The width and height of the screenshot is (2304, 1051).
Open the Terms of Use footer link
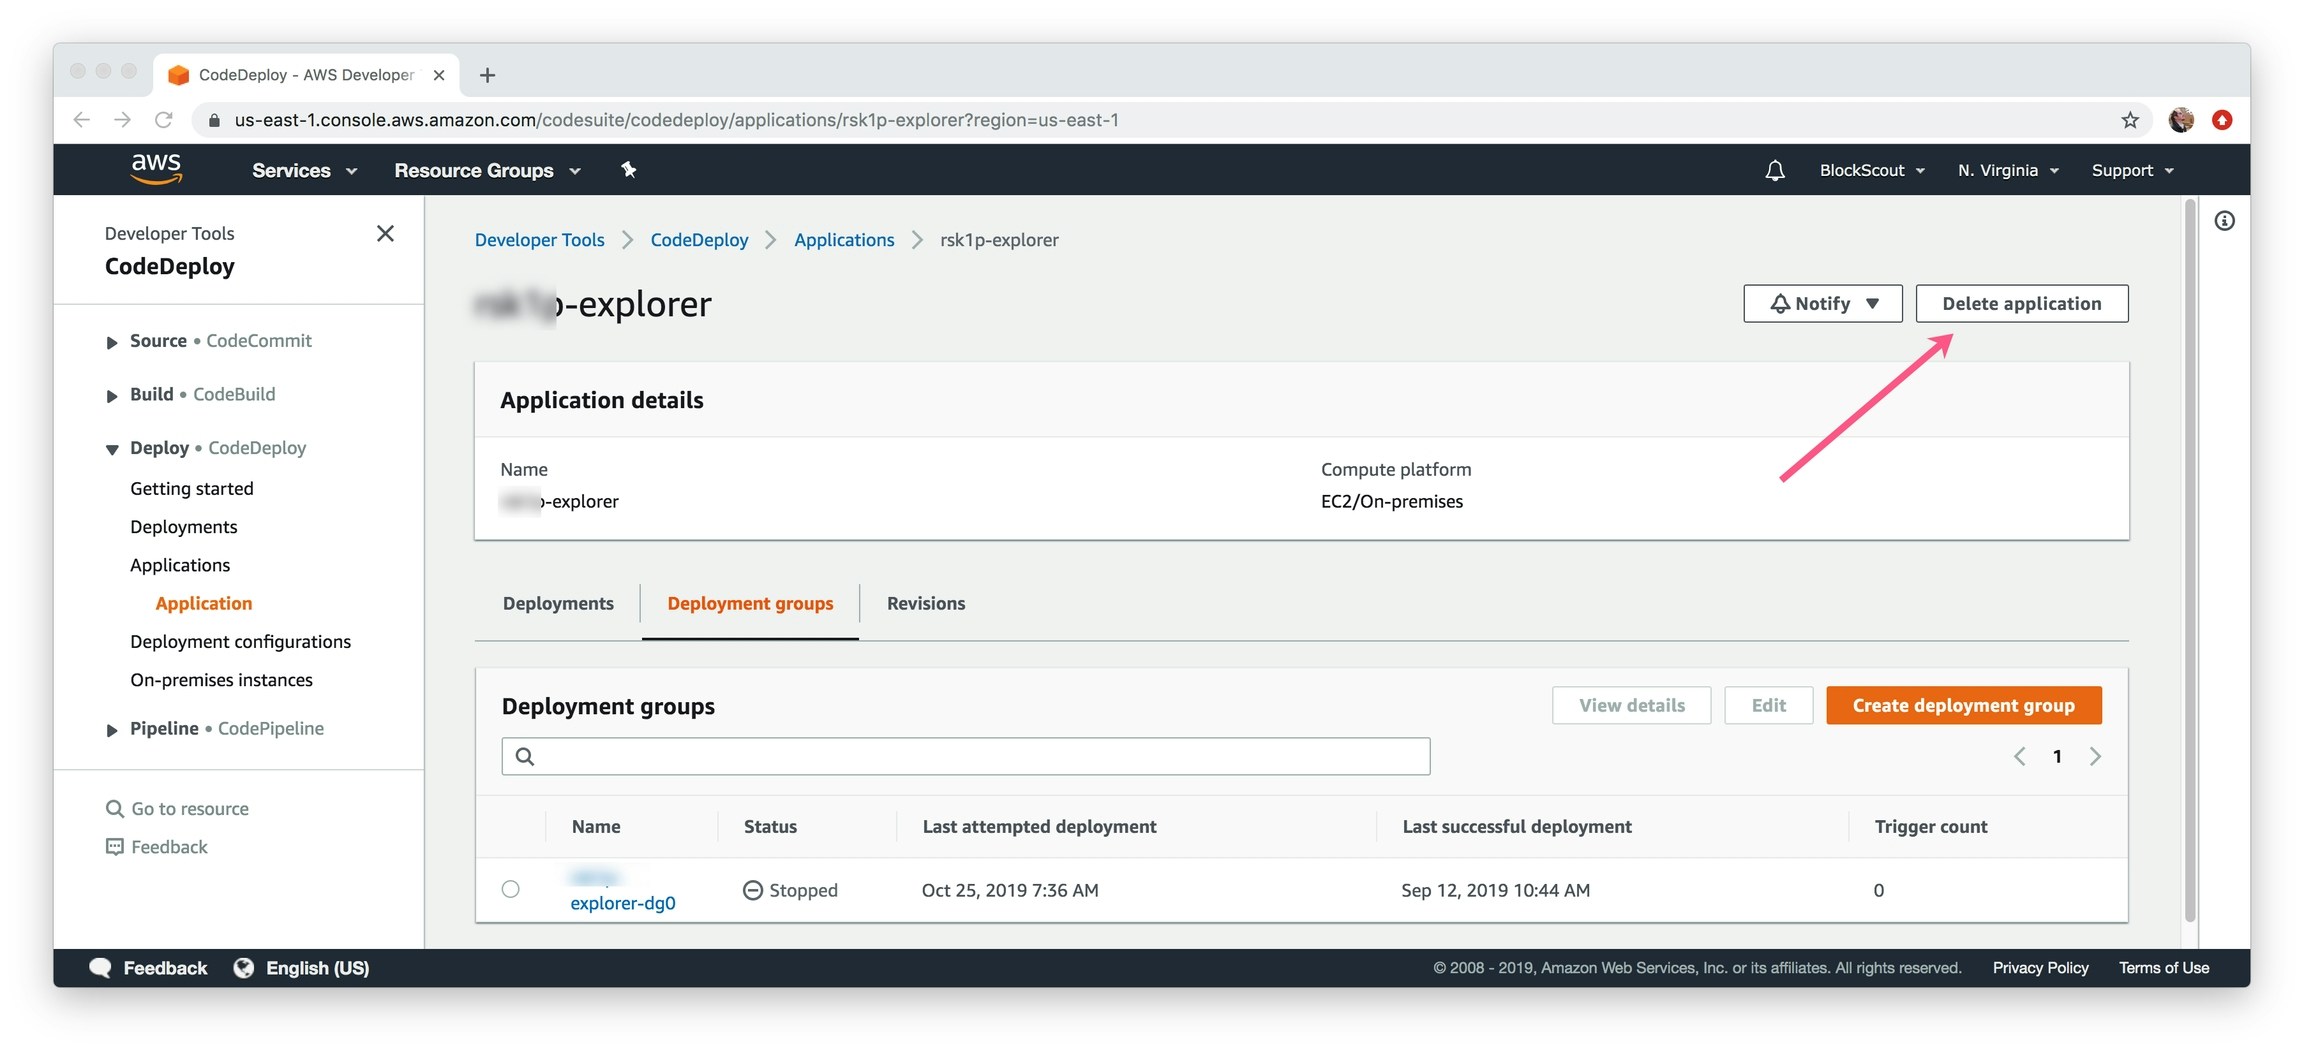[2163, 967]
